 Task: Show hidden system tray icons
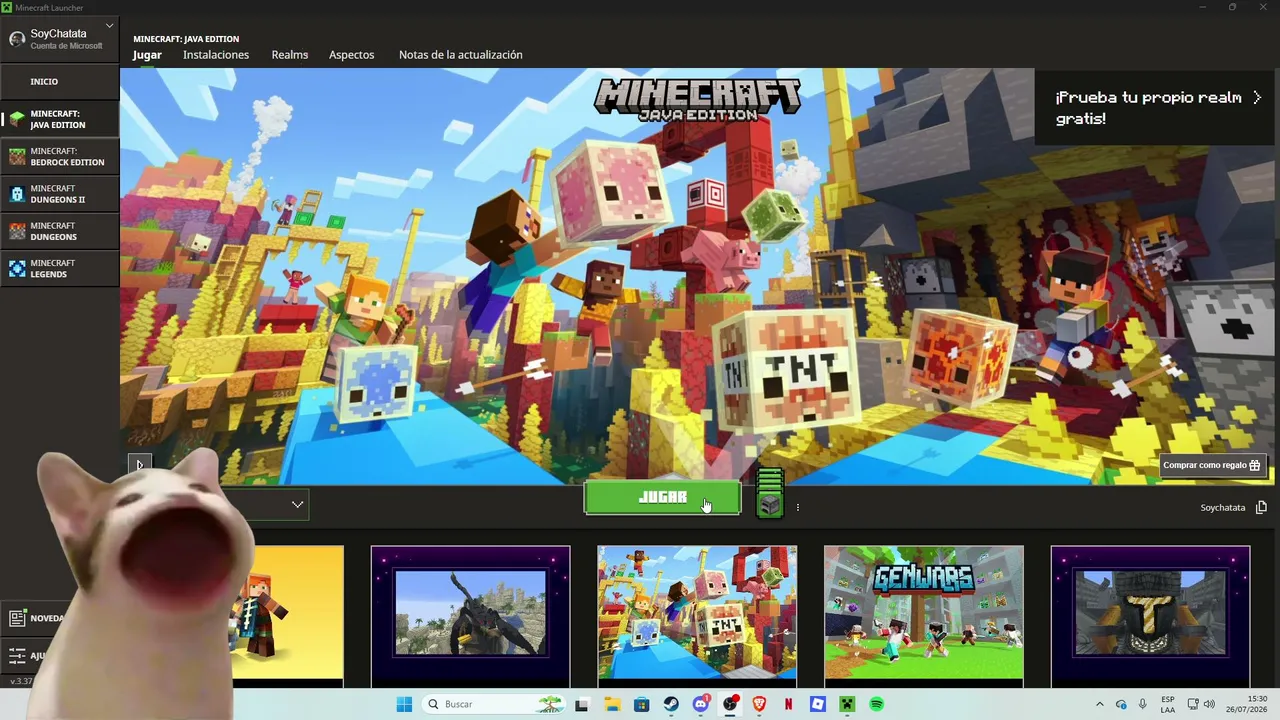[x=1100, y=704]
